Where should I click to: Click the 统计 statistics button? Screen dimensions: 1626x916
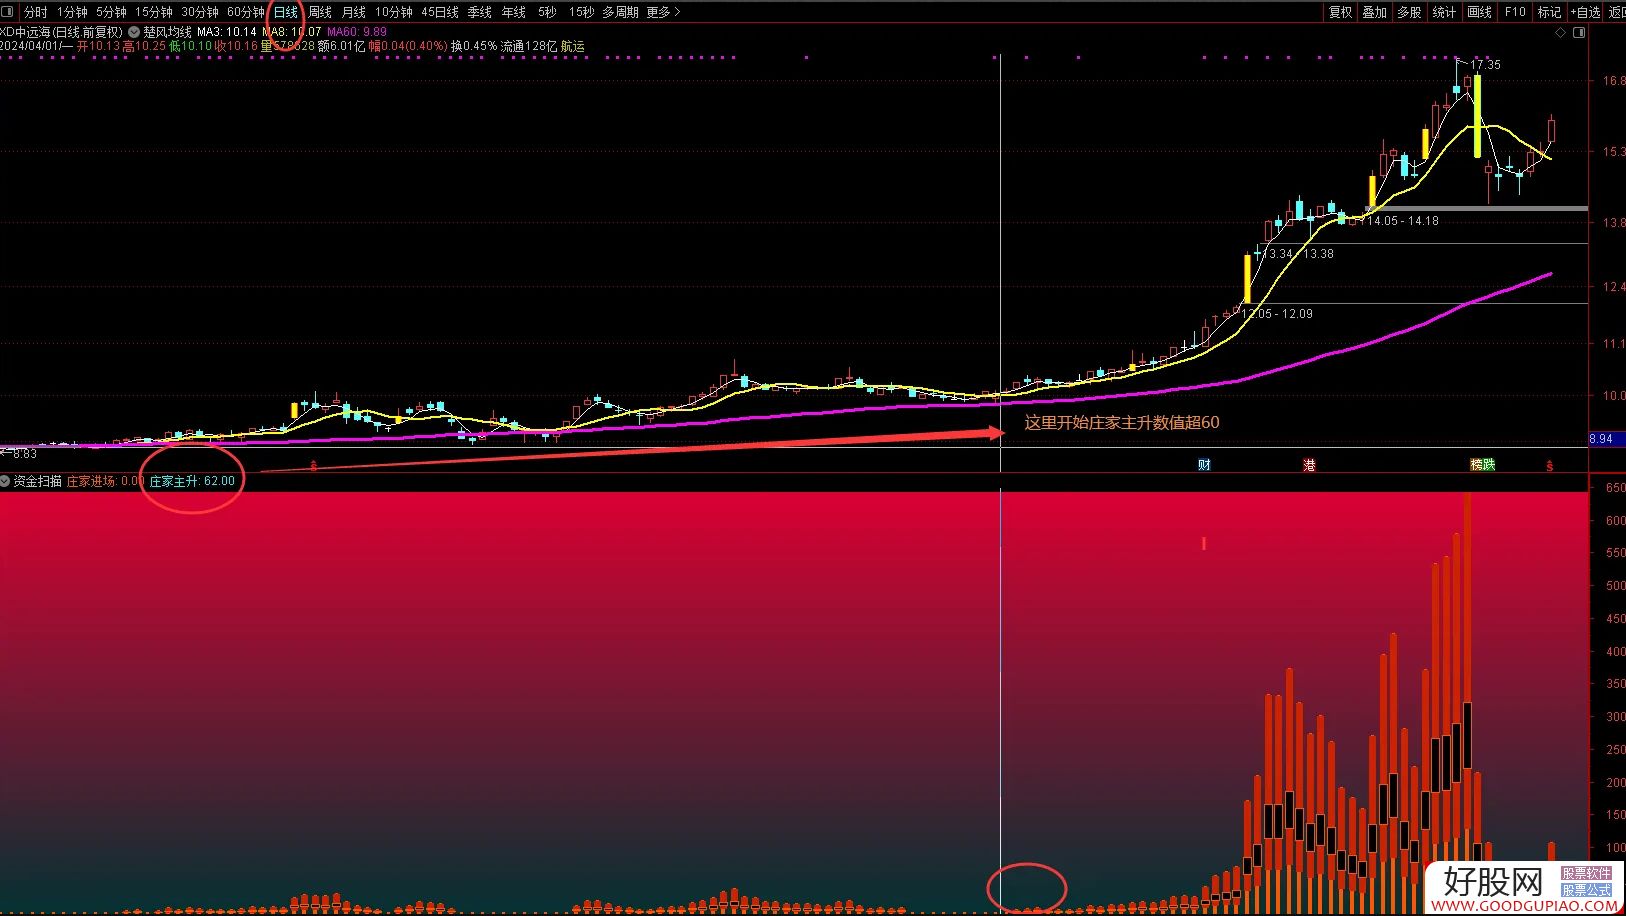[x=1444, y=12]
